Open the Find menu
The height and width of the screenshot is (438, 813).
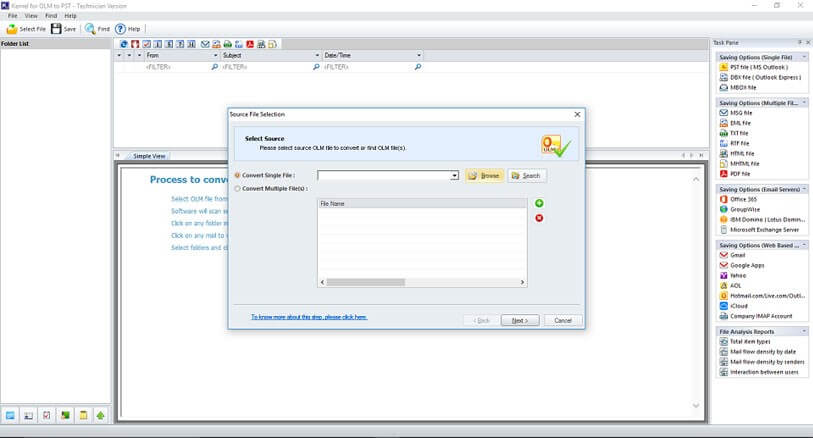tap(51, 16)
